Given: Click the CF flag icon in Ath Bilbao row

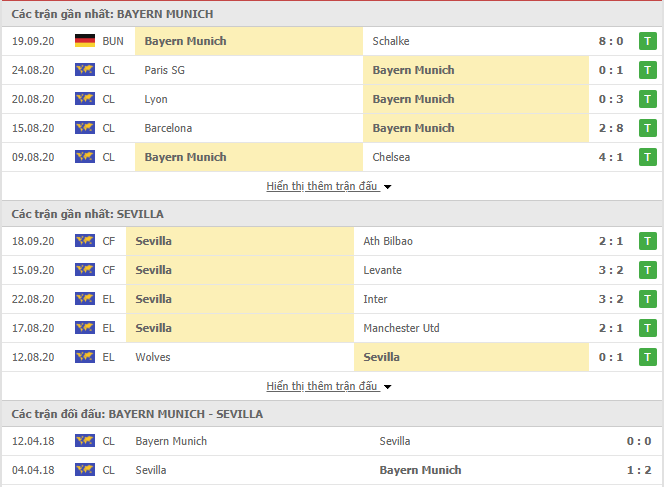Looking at the screenshot, I should point(85,241).
